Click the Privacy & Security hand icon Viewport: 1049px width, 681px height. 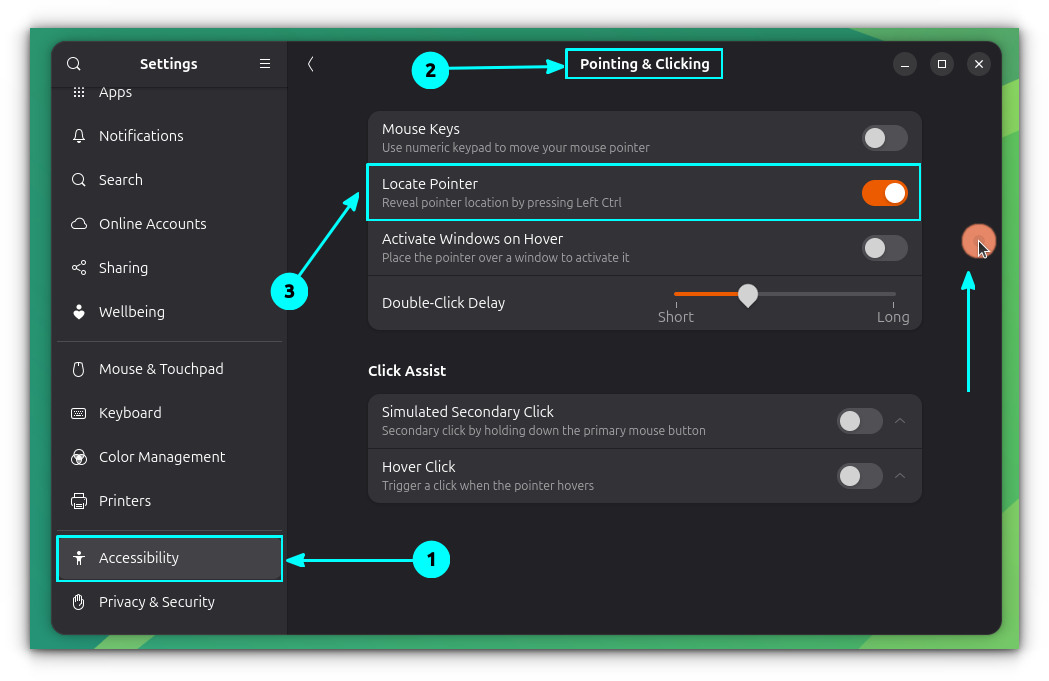pos(79,602)
